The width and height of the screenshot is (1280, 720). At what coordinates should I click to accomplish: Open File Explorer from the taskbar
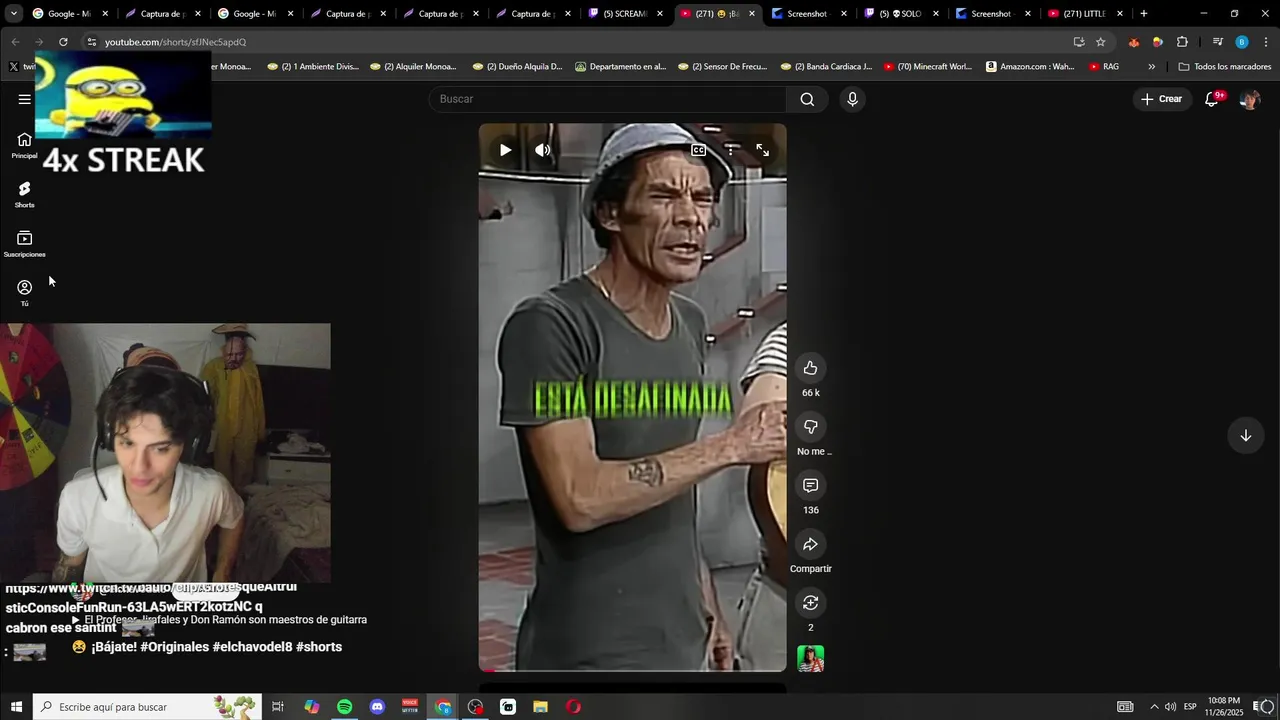click(x=540, y=707)
